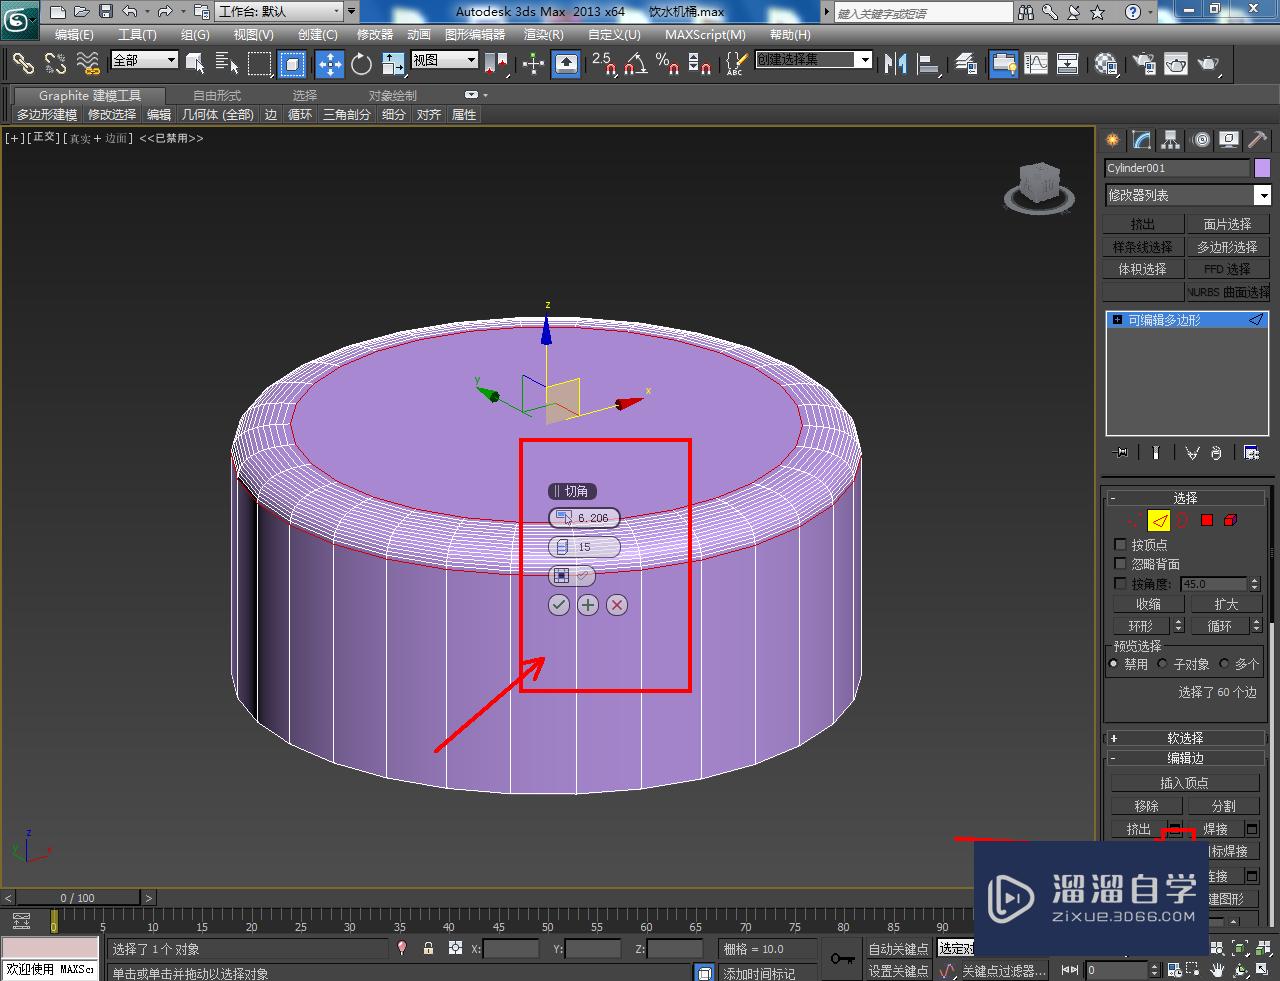This screenshot has height=981, width=1280.
Task: Click the 扩大 selection button
Action: pos(1226,604)
